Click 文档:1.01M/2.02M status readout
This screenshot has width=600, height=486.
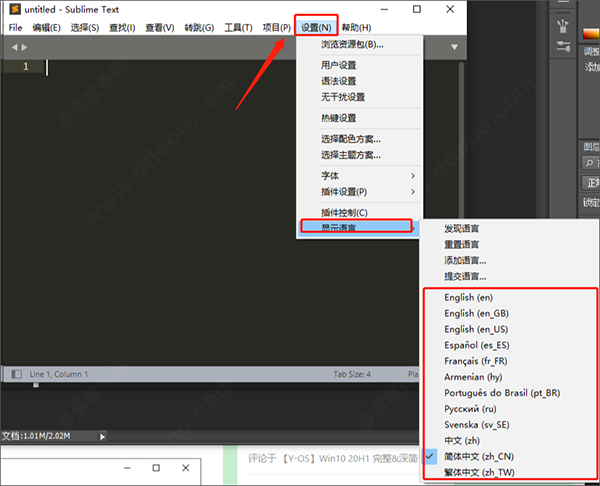click(36, 436)
